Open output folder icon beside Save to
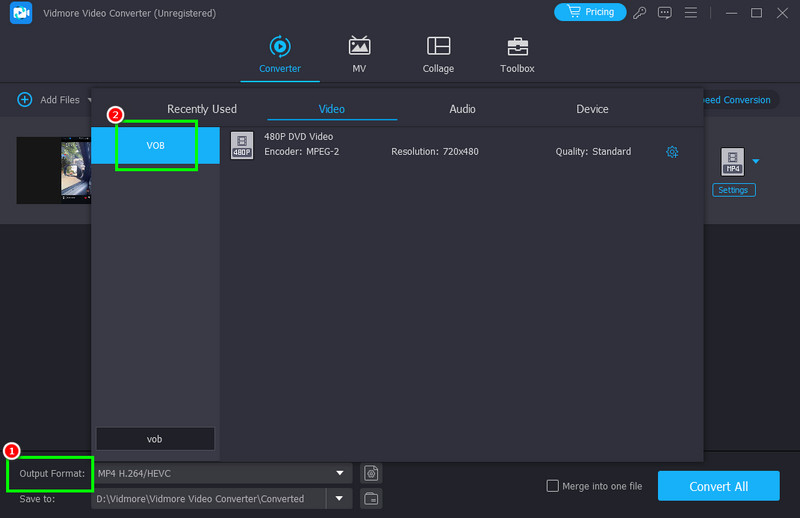The width and height of the screenshot is (800, 518). coord(371,498)
